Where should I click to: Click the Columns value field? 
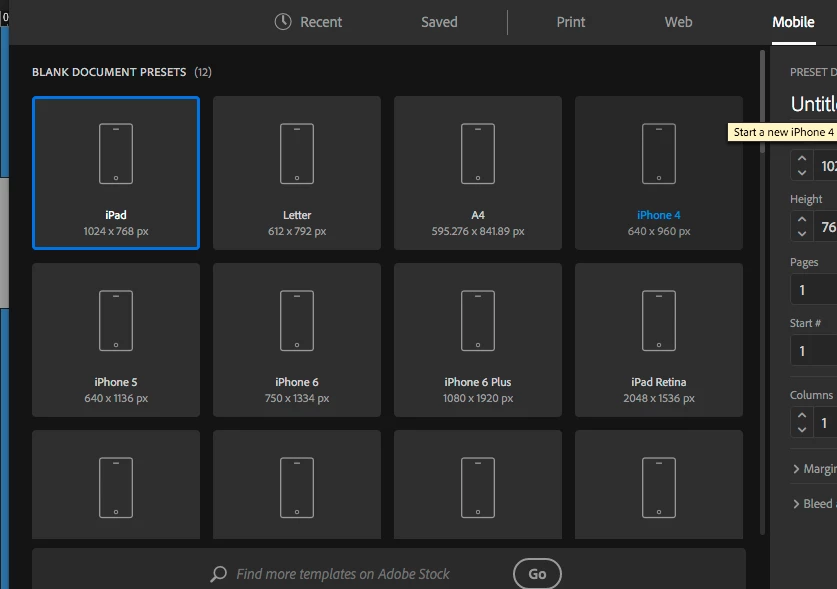tap(825, 422)
